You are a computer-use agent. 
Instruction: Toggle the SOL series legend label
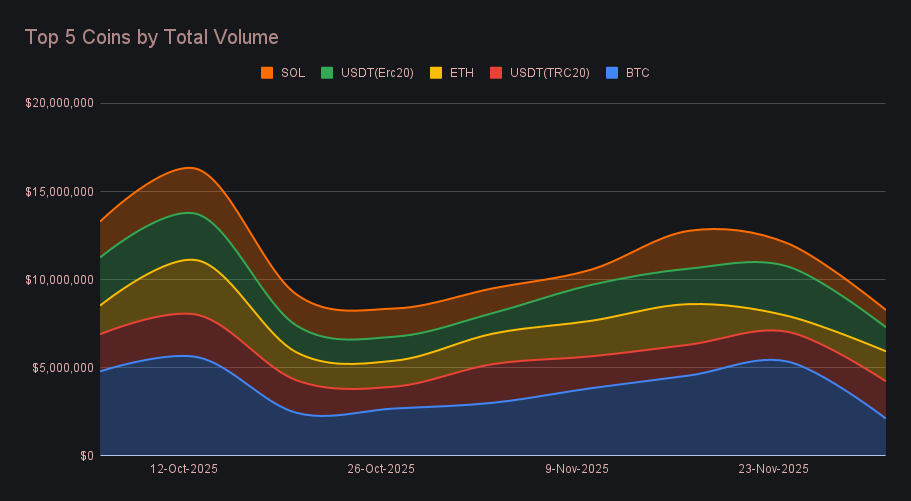coord(293,73)
